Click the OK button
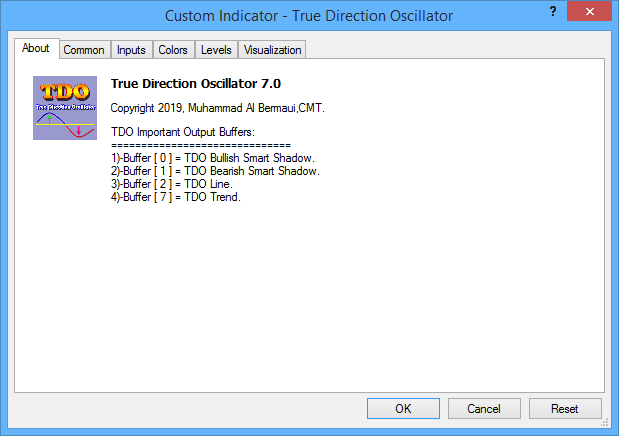Screen dimensions: 619x436 (403, 408)
